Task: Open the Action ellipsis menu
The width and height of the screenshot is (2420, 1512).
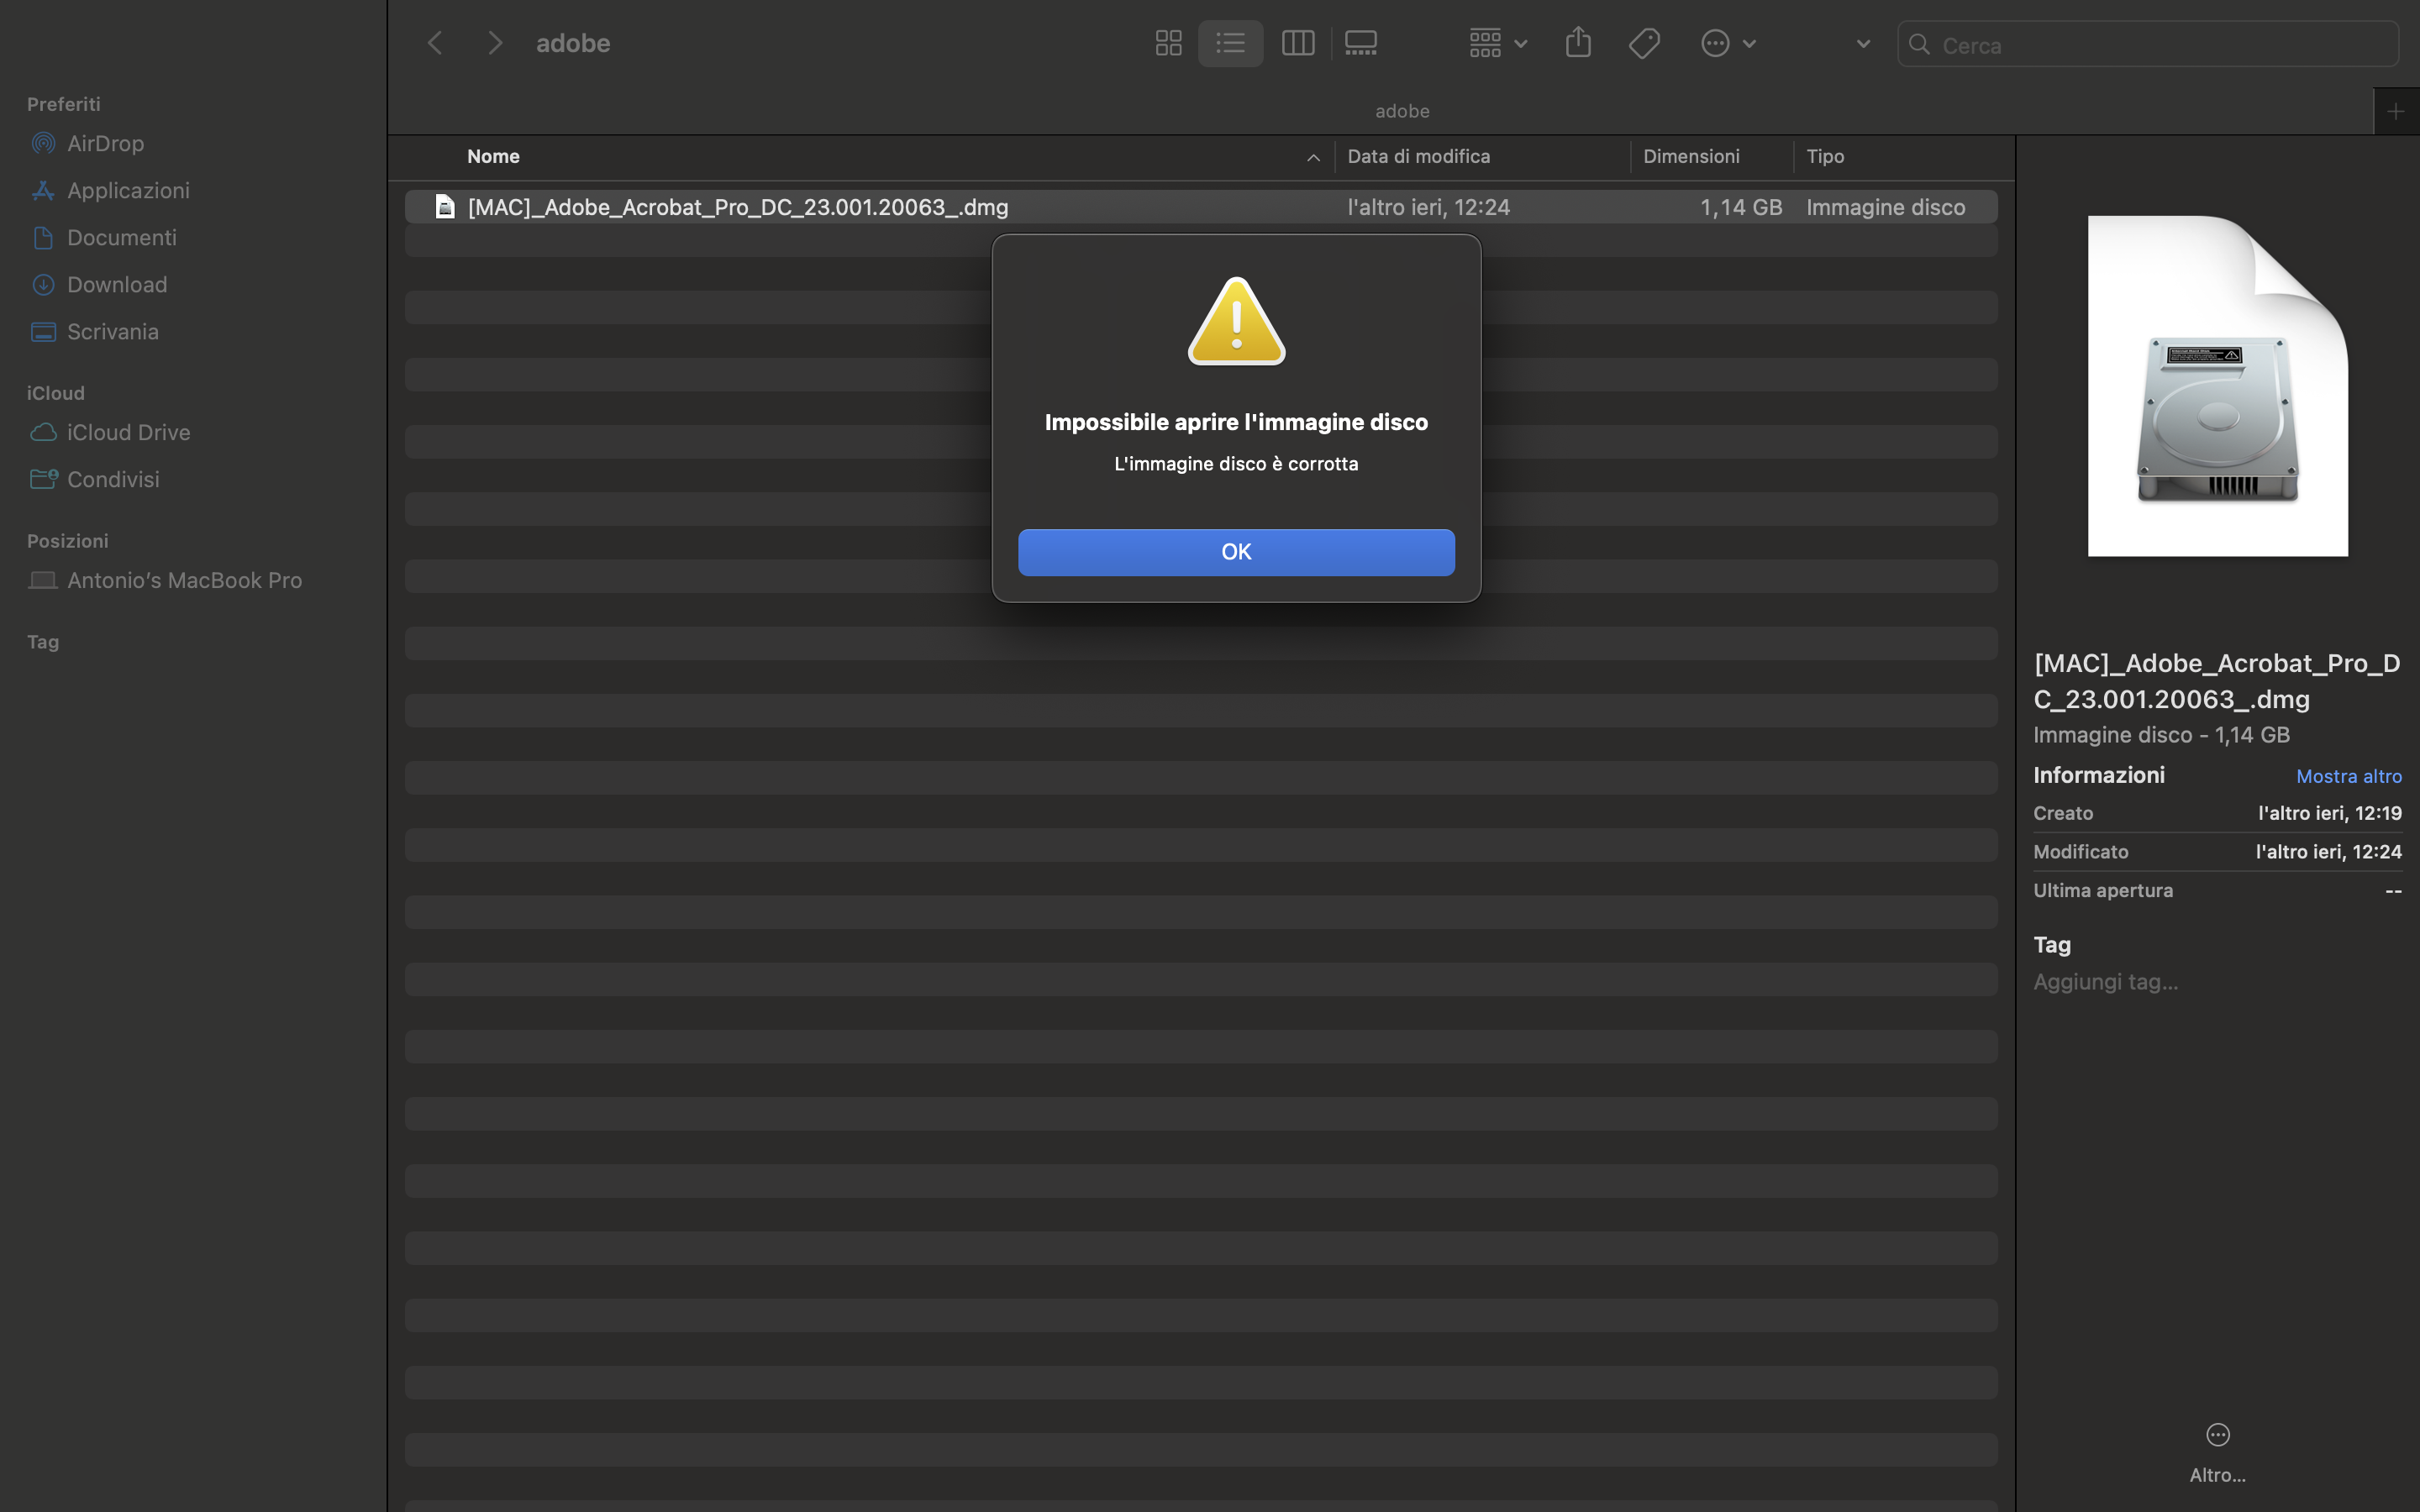Action: [x=1728, y=43]
